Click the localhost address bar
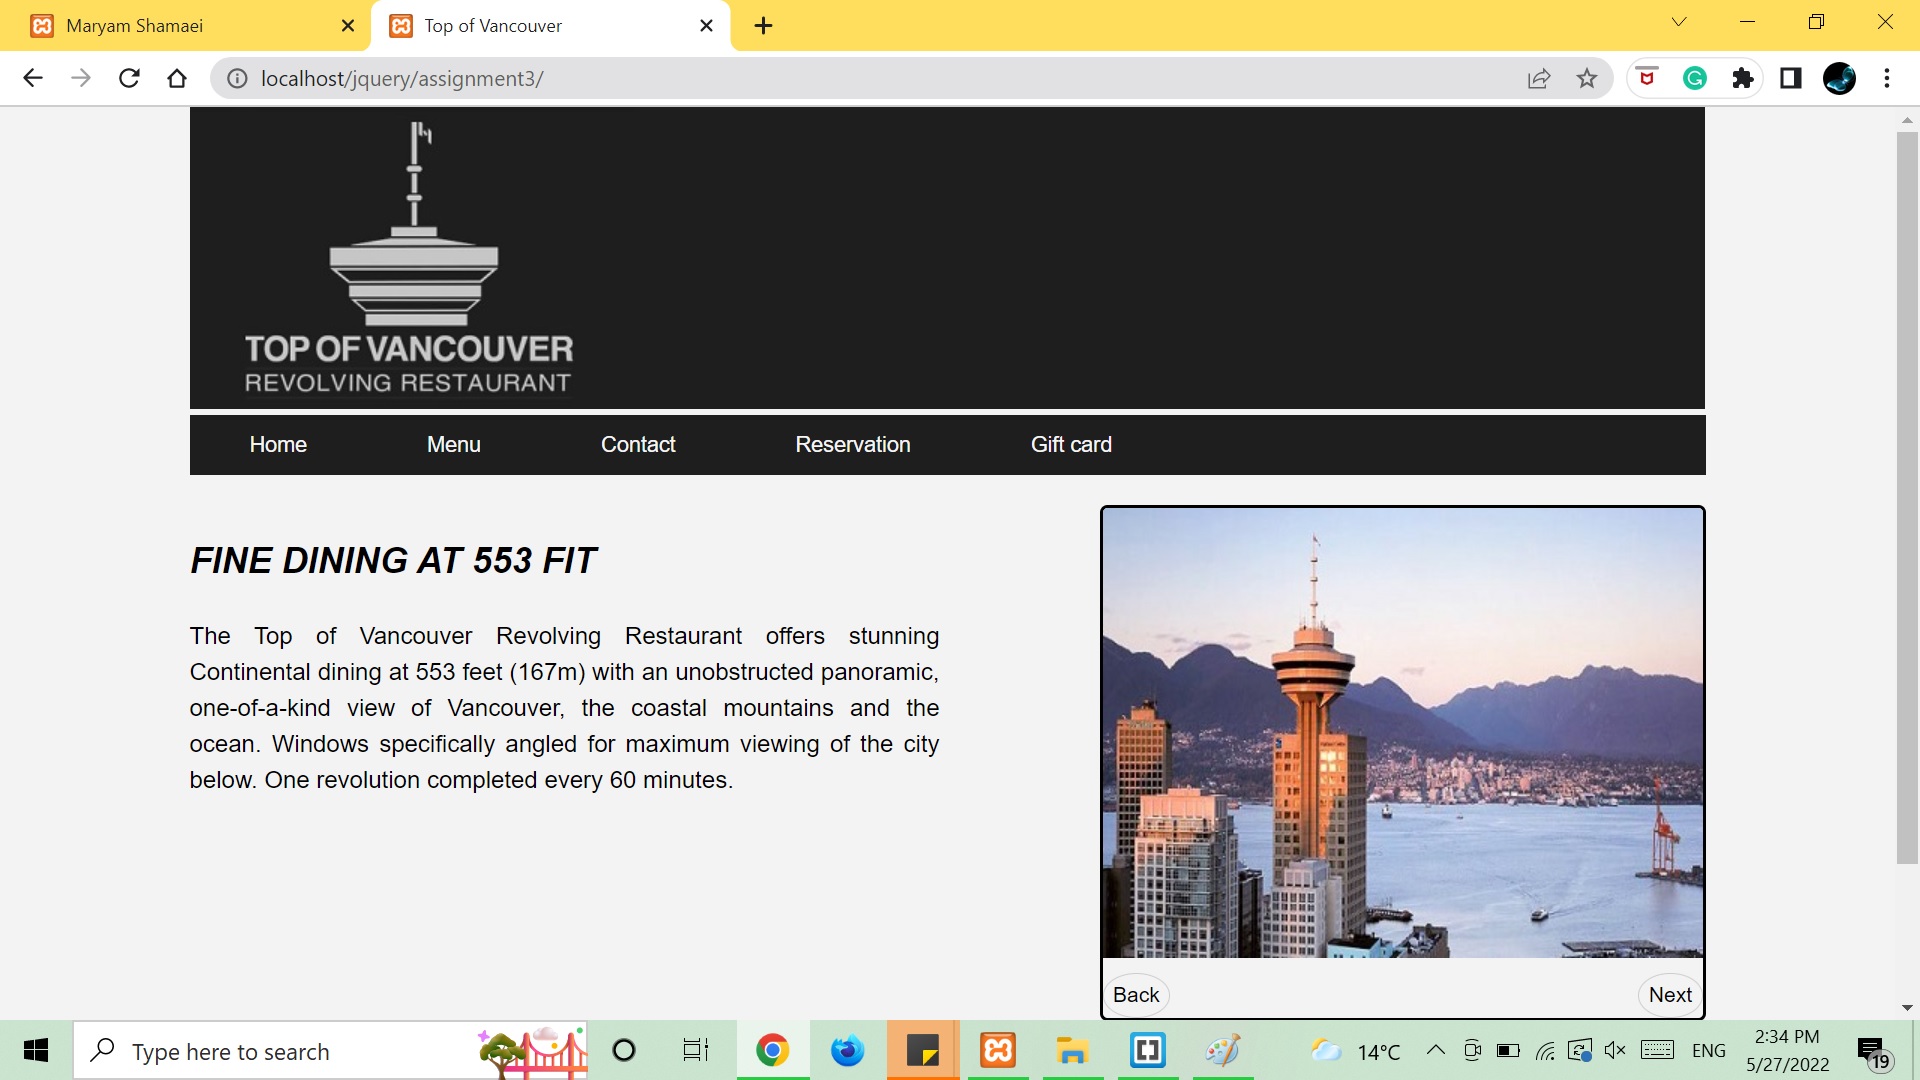Image resolution: width=1920 pixels, height=1080 pixels. pyautogui.click(x=880, y=78)
